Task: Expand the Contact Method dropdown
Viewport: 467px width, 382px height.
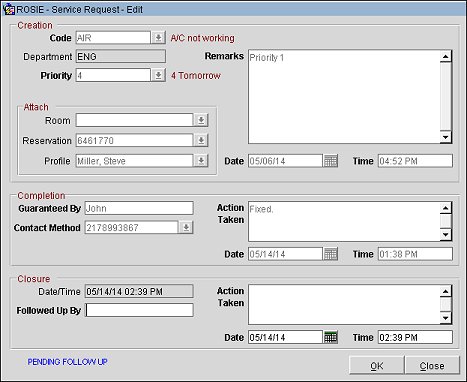Action: 186,227
